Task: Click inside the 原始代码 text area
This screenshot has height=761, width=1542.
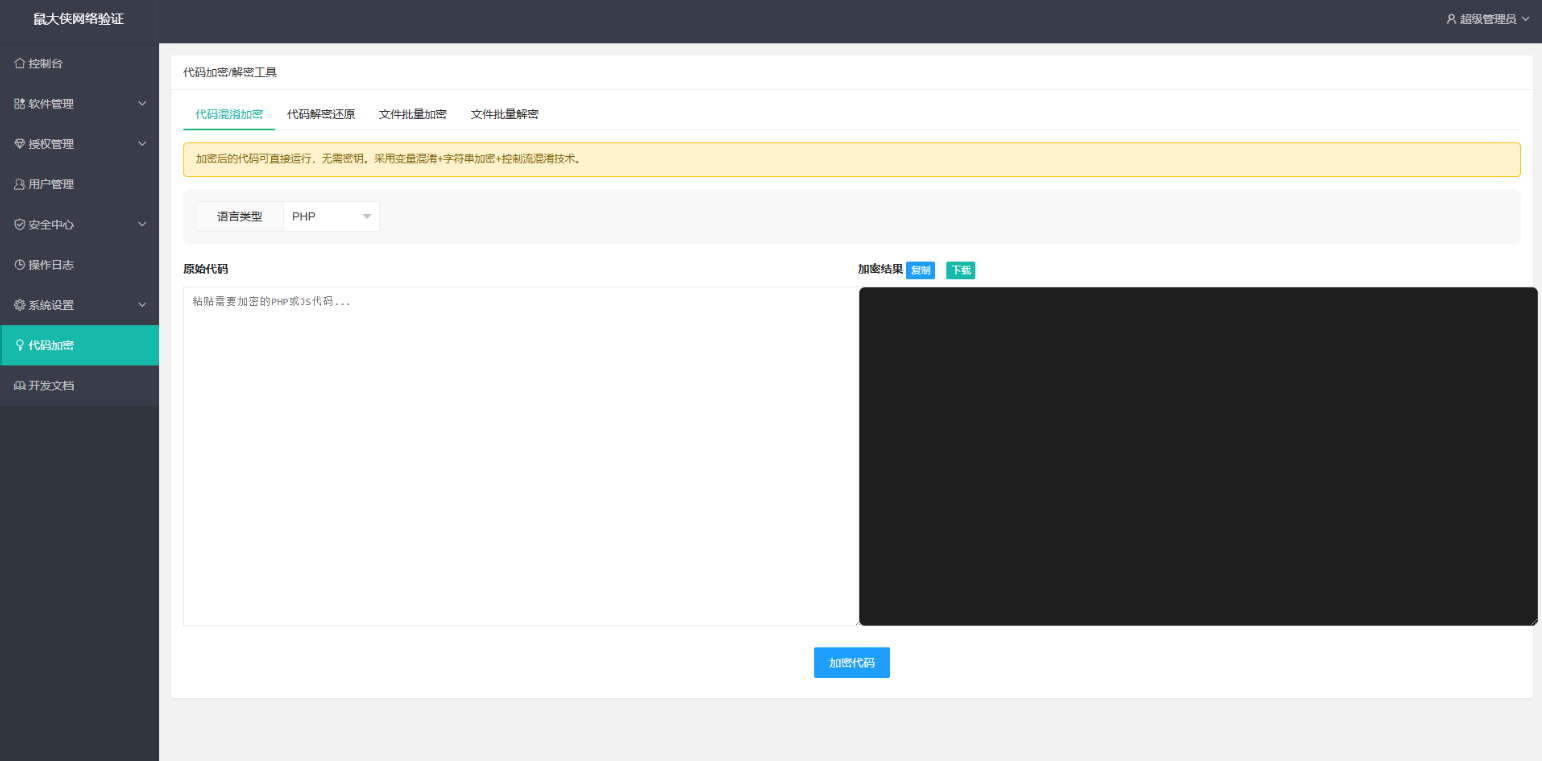Action: pos(520,456)
